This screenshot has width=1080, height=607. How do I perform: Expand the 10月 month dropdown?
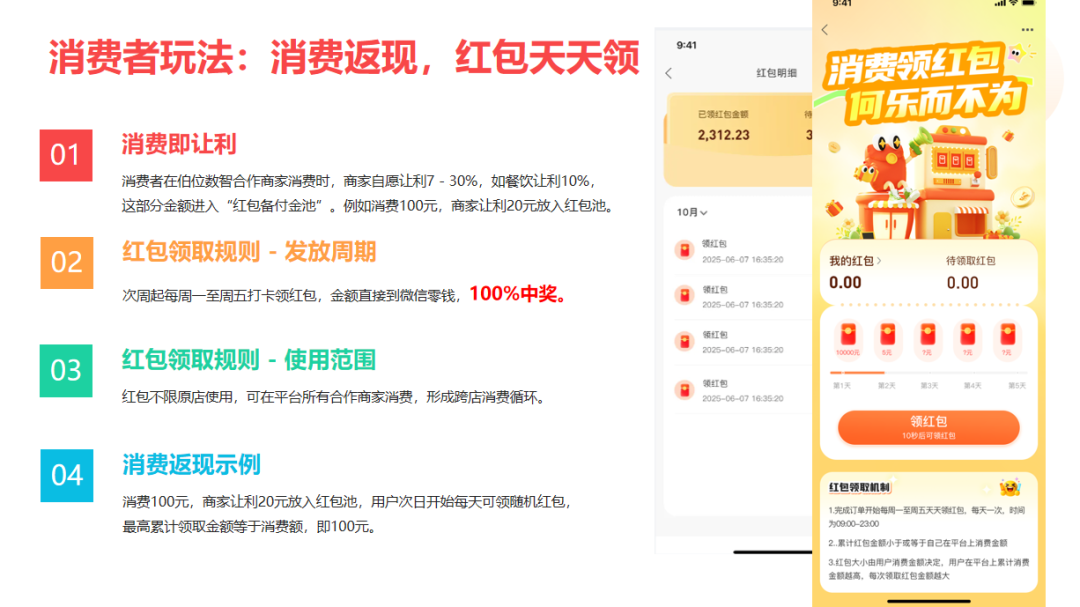692,212
